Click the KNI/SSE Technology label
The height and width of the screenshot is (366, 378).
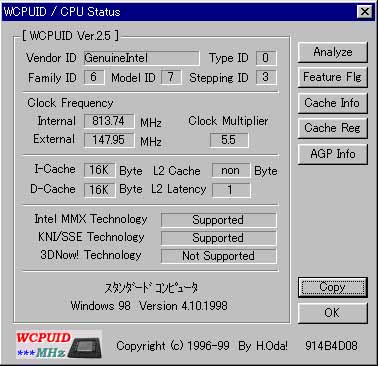click(x=91, y=237)
